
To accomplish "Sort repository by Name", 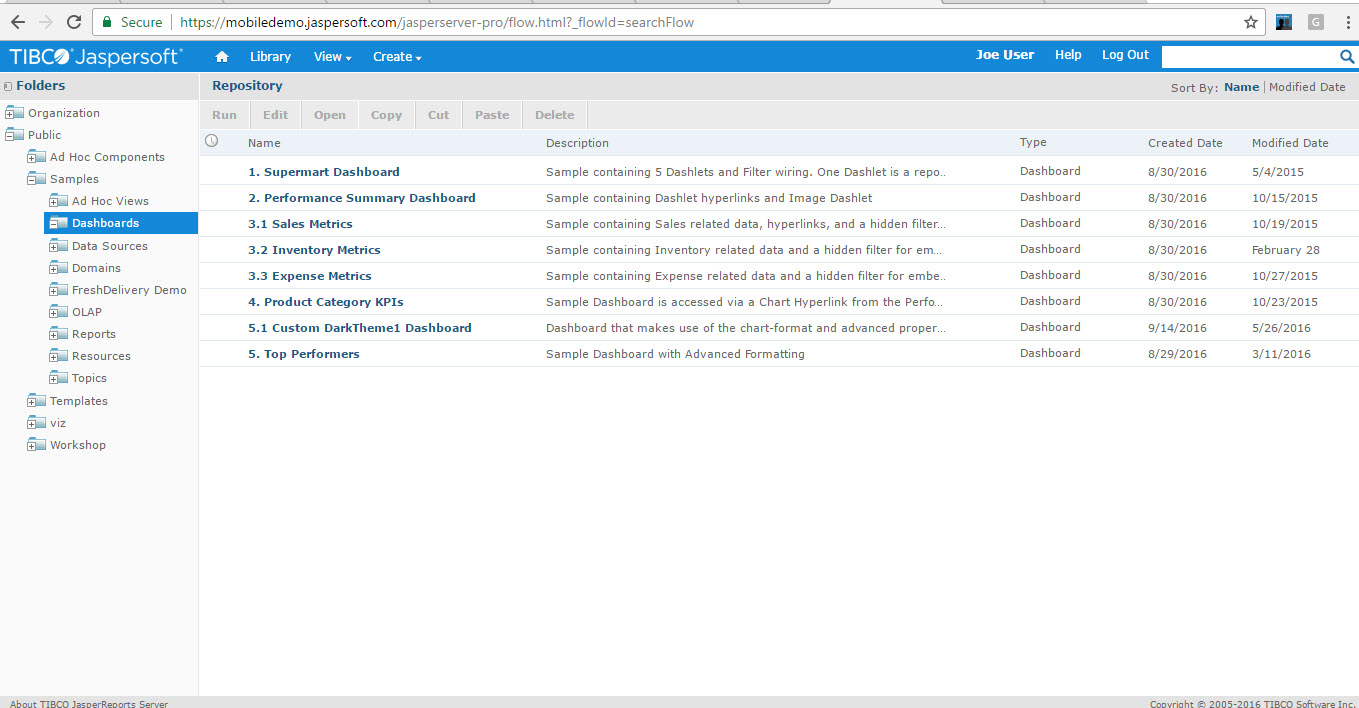I will (1241, 87).
